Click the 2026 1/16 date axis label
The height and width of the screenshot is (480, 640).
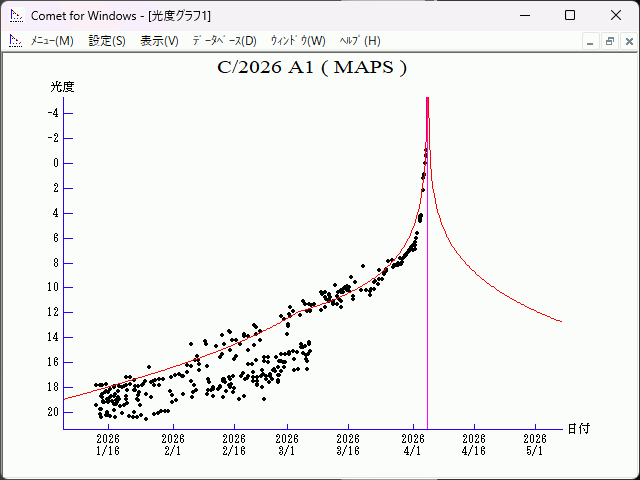[108, 444]
